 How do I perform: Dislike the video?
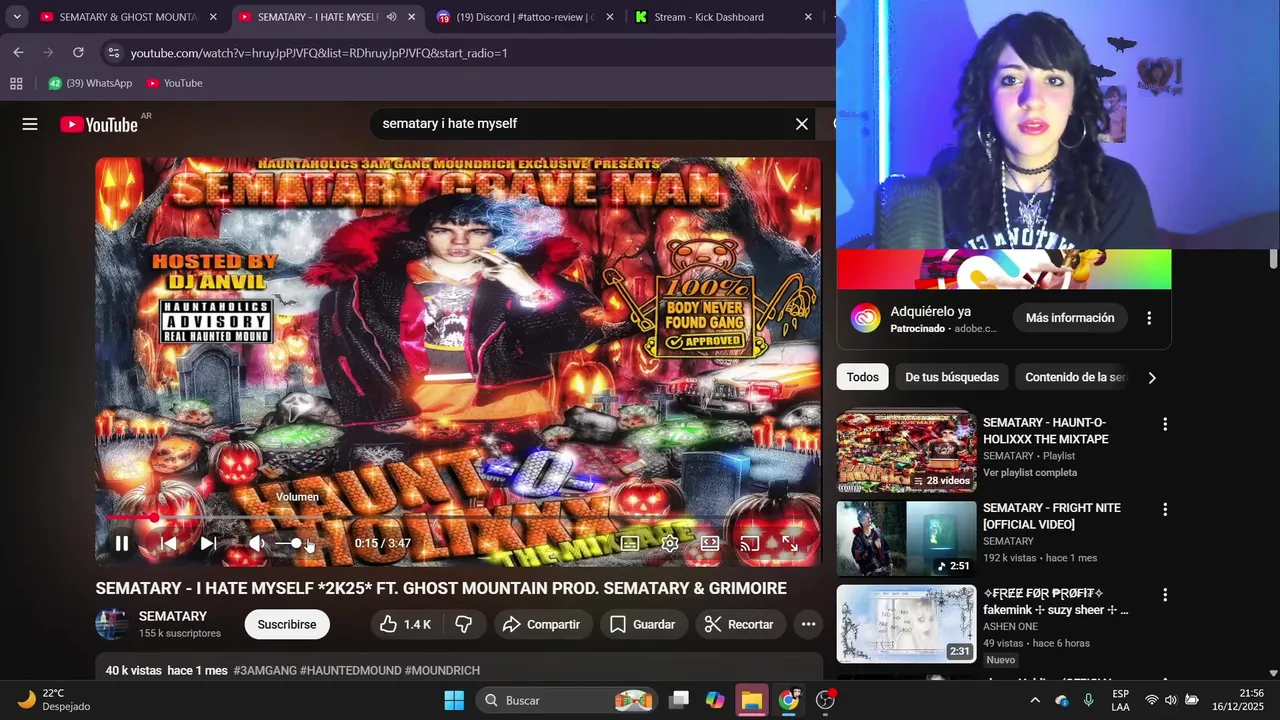click(464, 624)
